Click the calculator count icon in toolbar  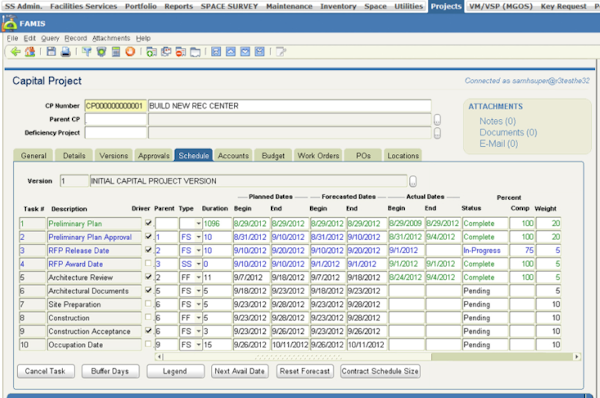tap(116, 52)
